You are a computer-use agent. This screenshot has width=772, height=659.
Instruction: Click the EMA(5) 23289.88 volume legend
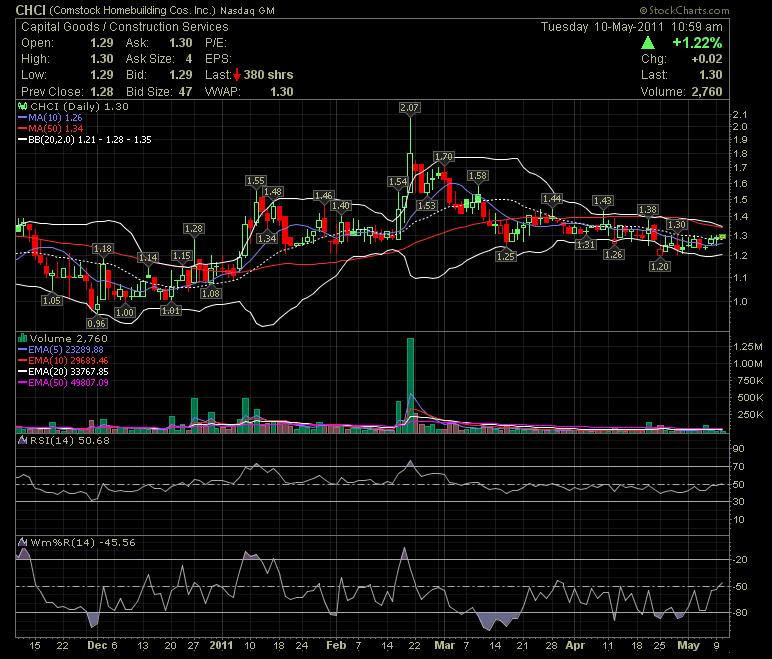coord(61,349)
